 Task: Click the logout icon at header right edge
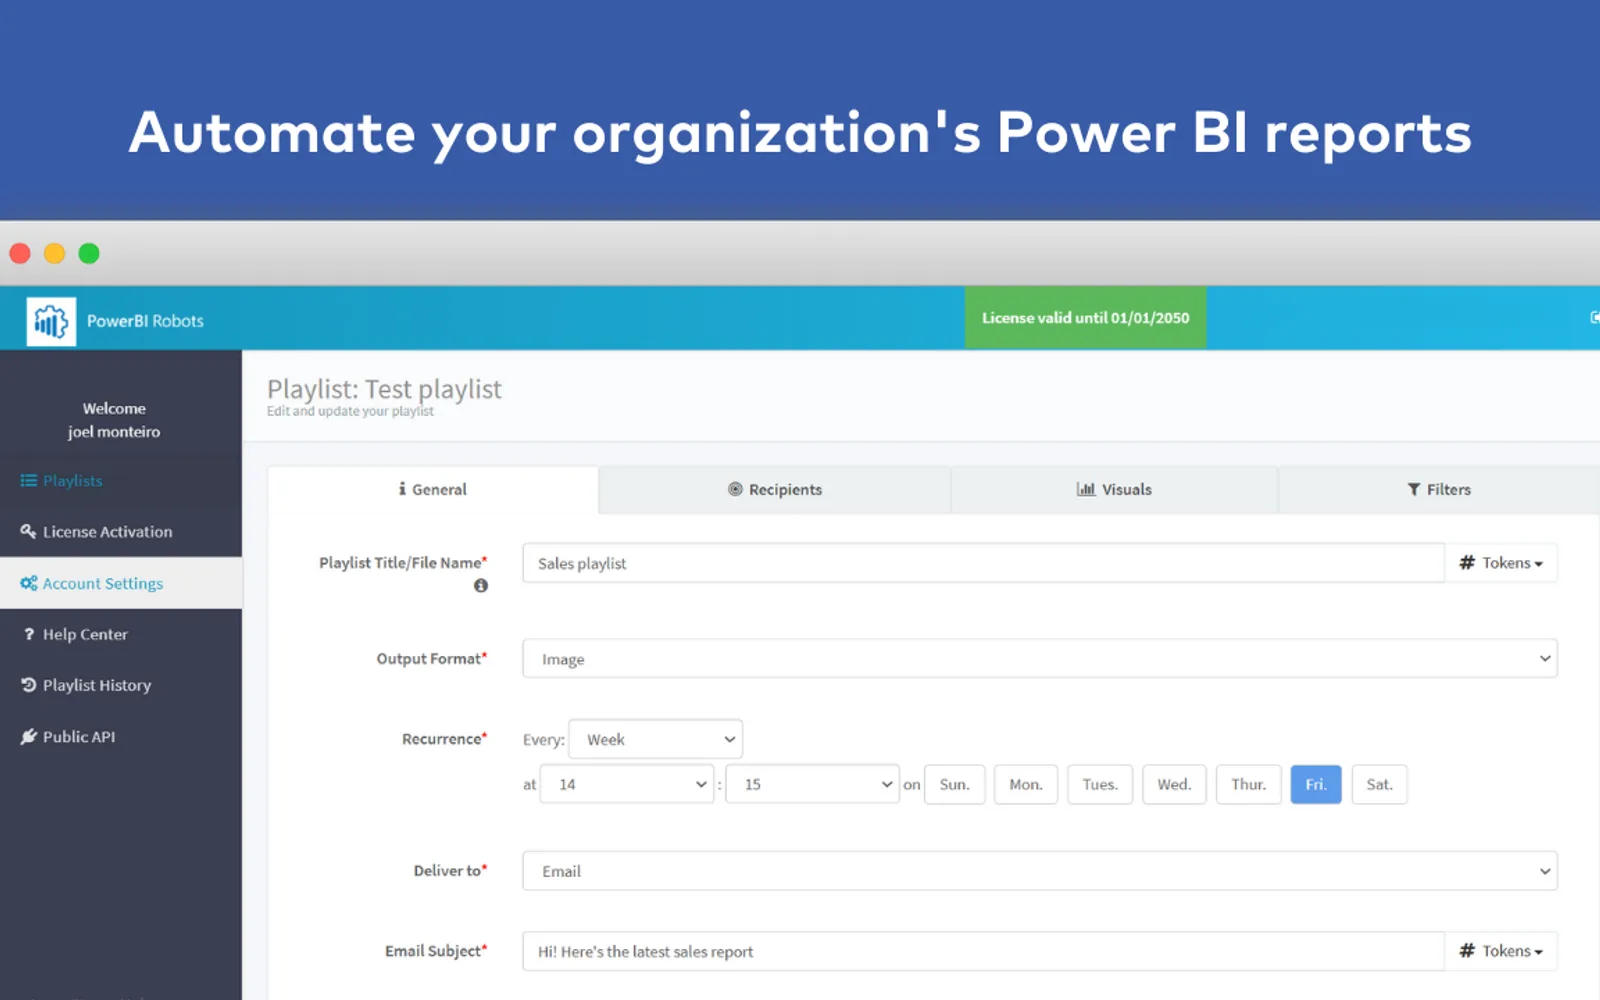click(x=1594, y=317)
